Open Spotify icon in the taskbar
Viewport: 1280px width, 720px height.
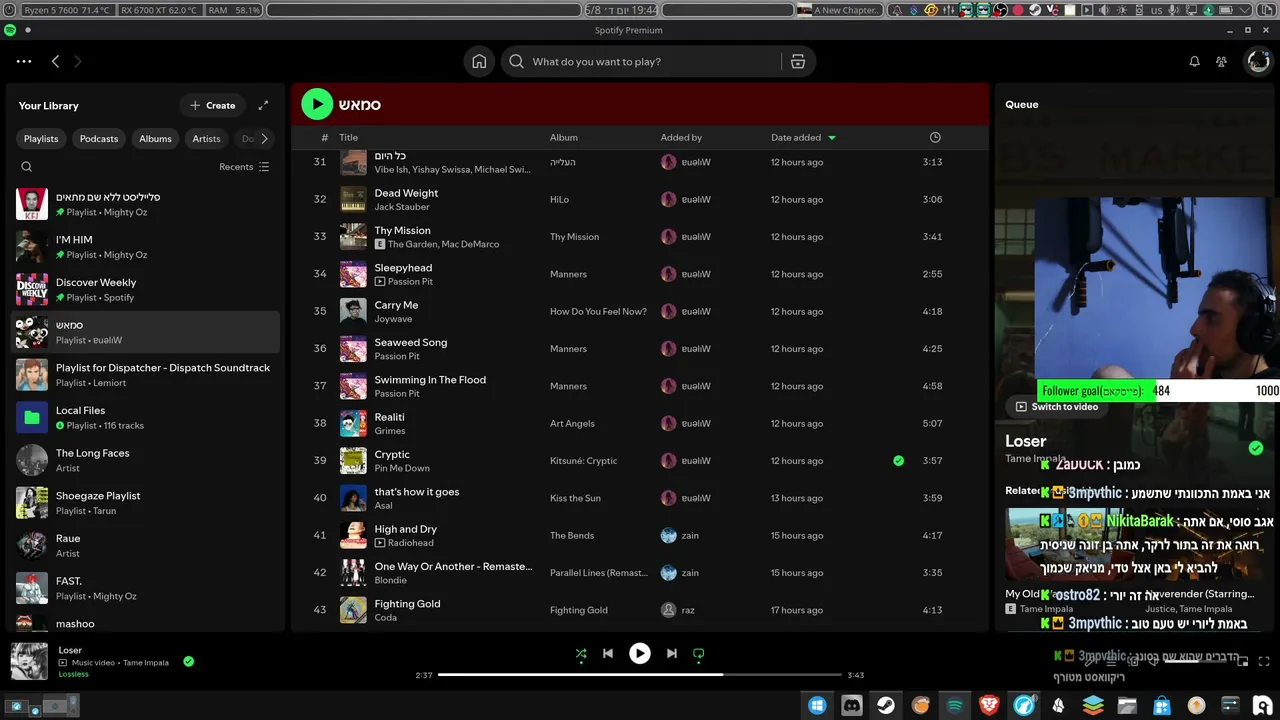955,705
